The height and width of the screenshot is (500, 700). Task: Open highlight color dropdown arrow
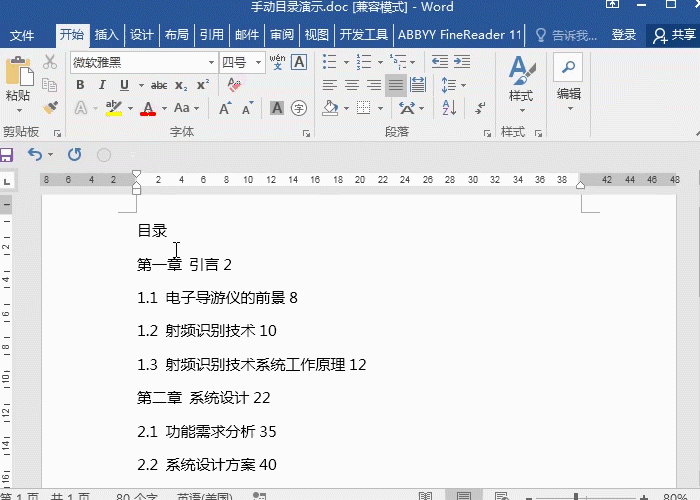coord(130,108)
